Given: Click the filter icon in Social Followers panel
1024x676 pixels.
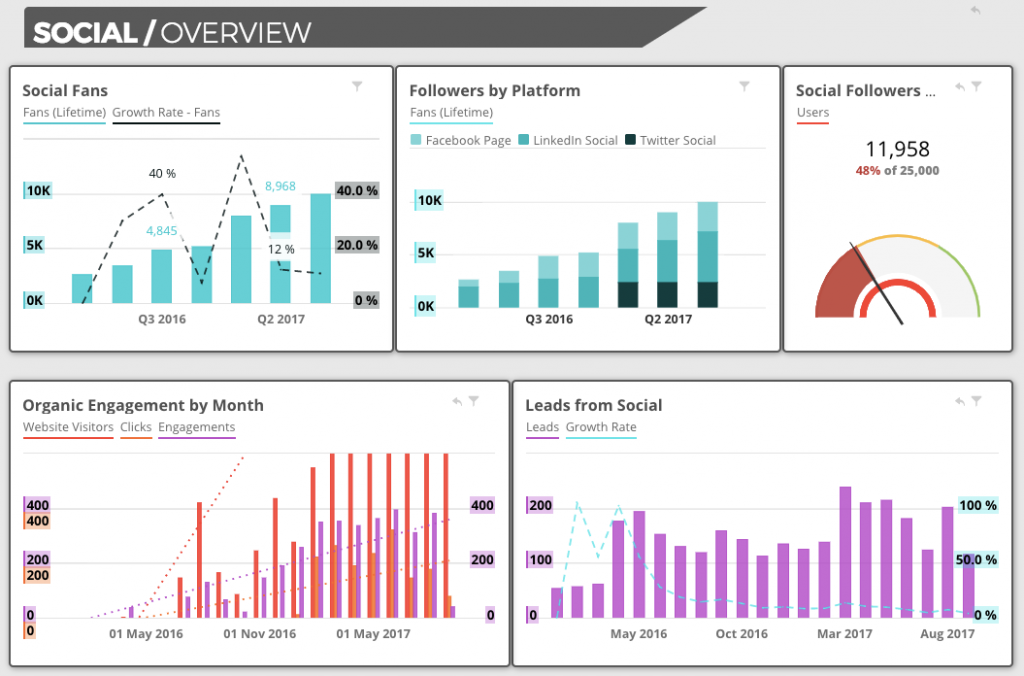Looking at the screenshot, I should point(976,86).
